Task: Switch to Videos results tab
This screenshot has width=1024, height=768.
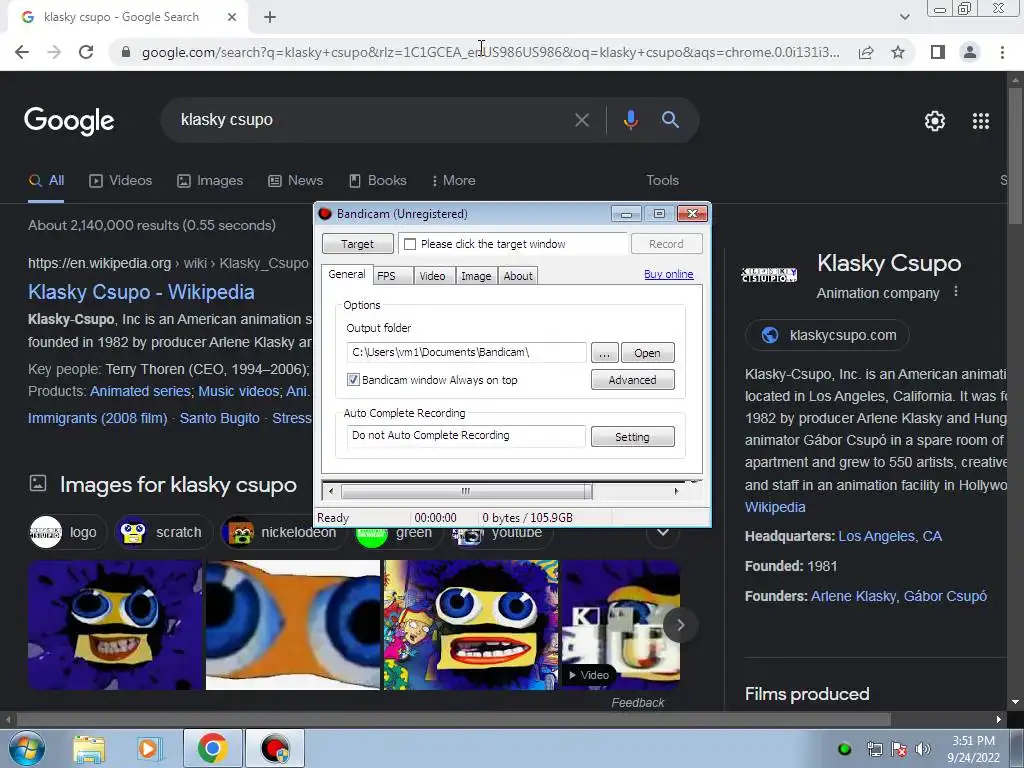Action: [x=121, y=181]
